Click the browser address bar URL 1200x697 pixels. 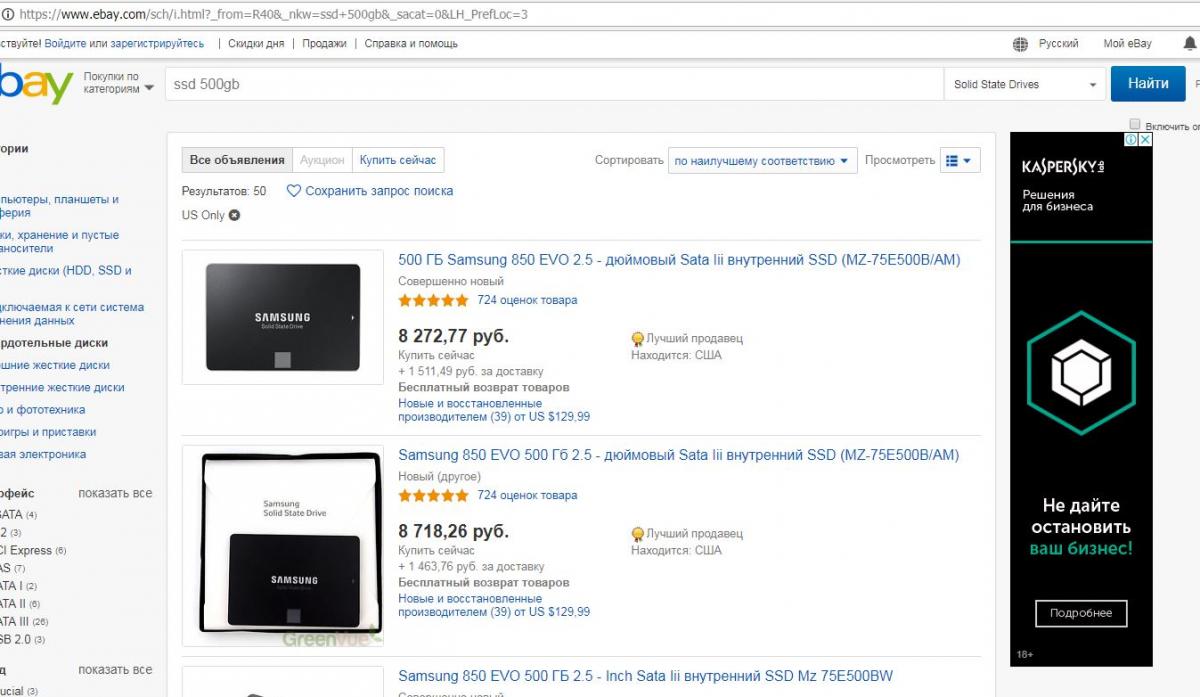tap(273, 15)
